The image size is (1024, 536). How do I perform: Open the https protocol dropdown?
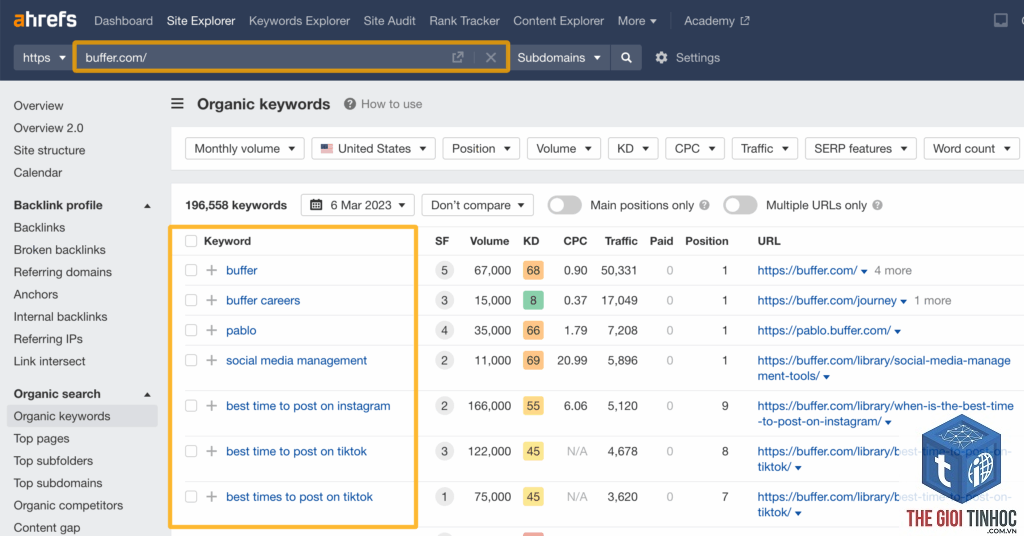click(x=43, y=57)
